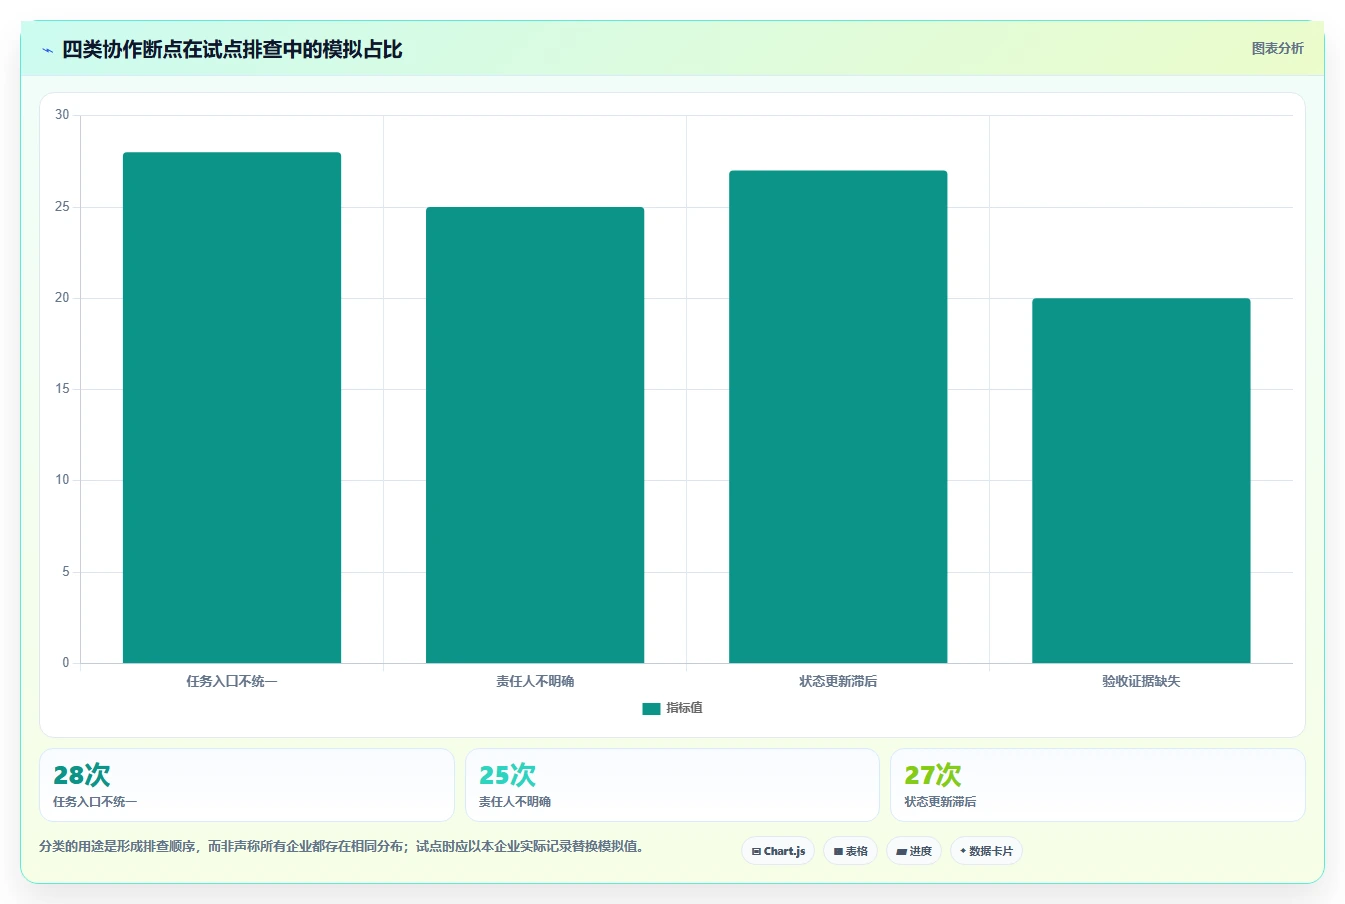Click the lightning icon beside the chart title

pos(47,50)
